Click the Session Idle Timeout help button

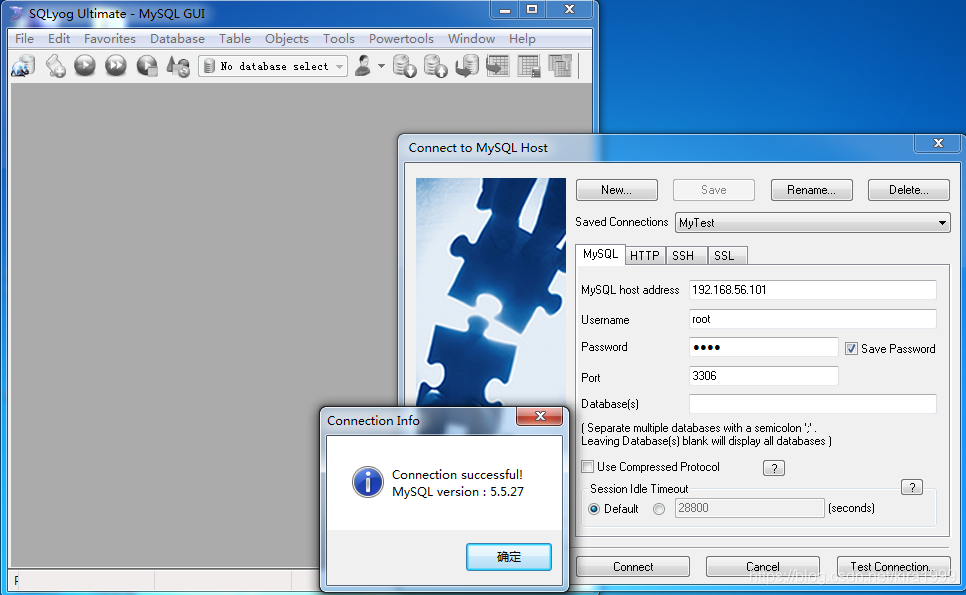(x=912, y=487)
